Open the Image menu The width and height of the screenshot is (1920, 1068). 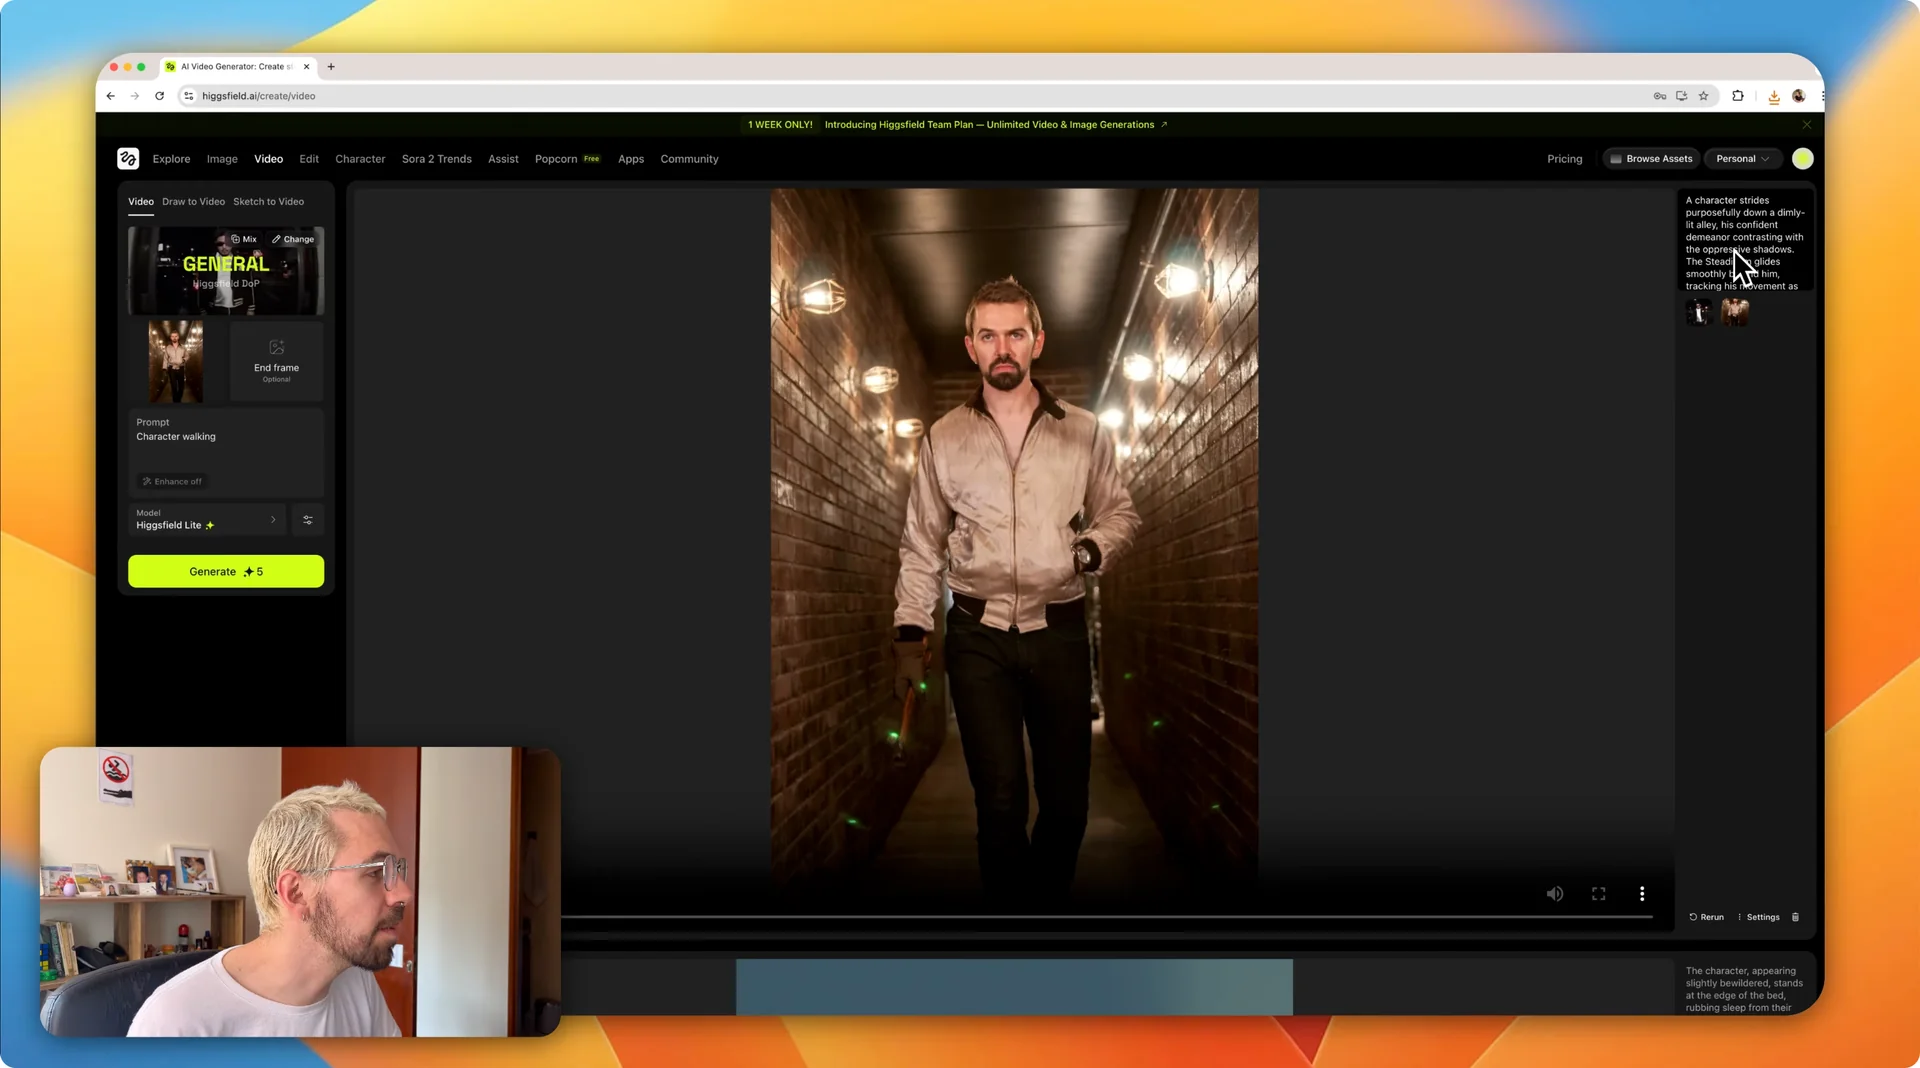[x=222, y=159]
